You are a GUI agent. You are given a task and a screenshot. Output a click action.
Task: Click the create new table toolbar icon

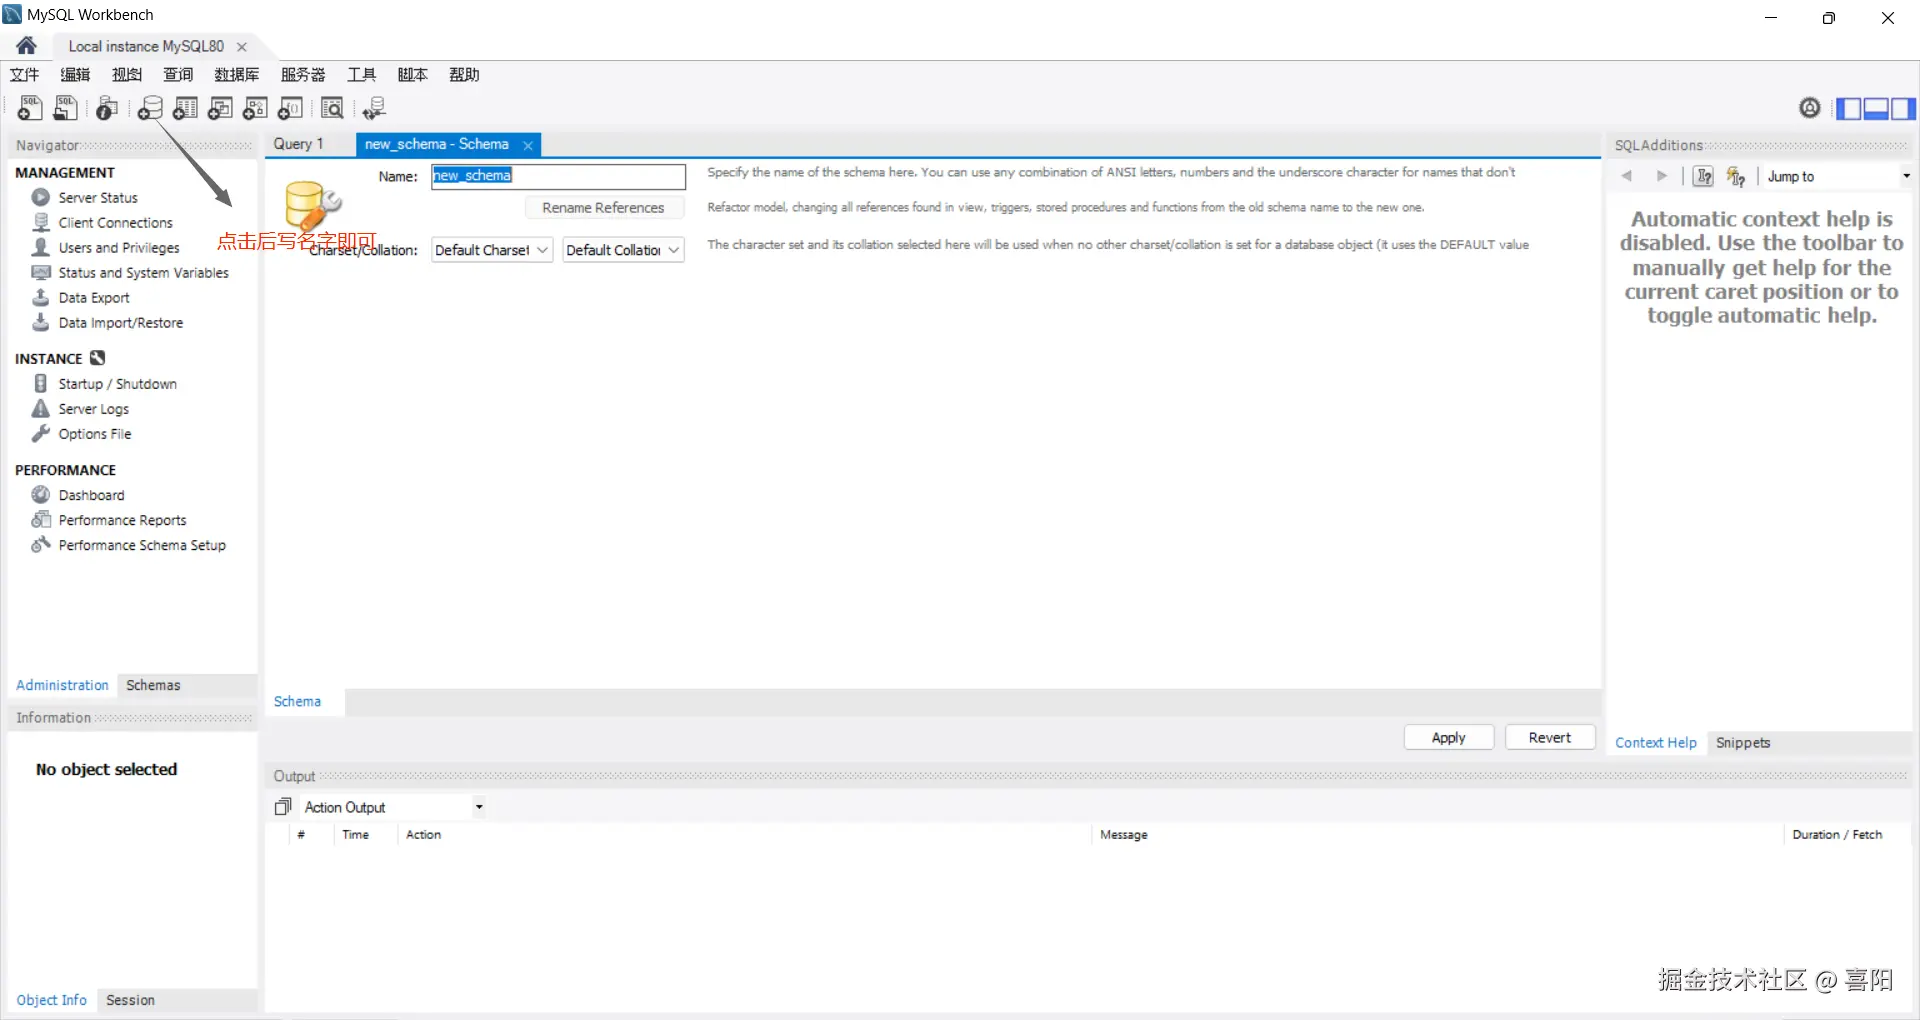click(185, 108)
